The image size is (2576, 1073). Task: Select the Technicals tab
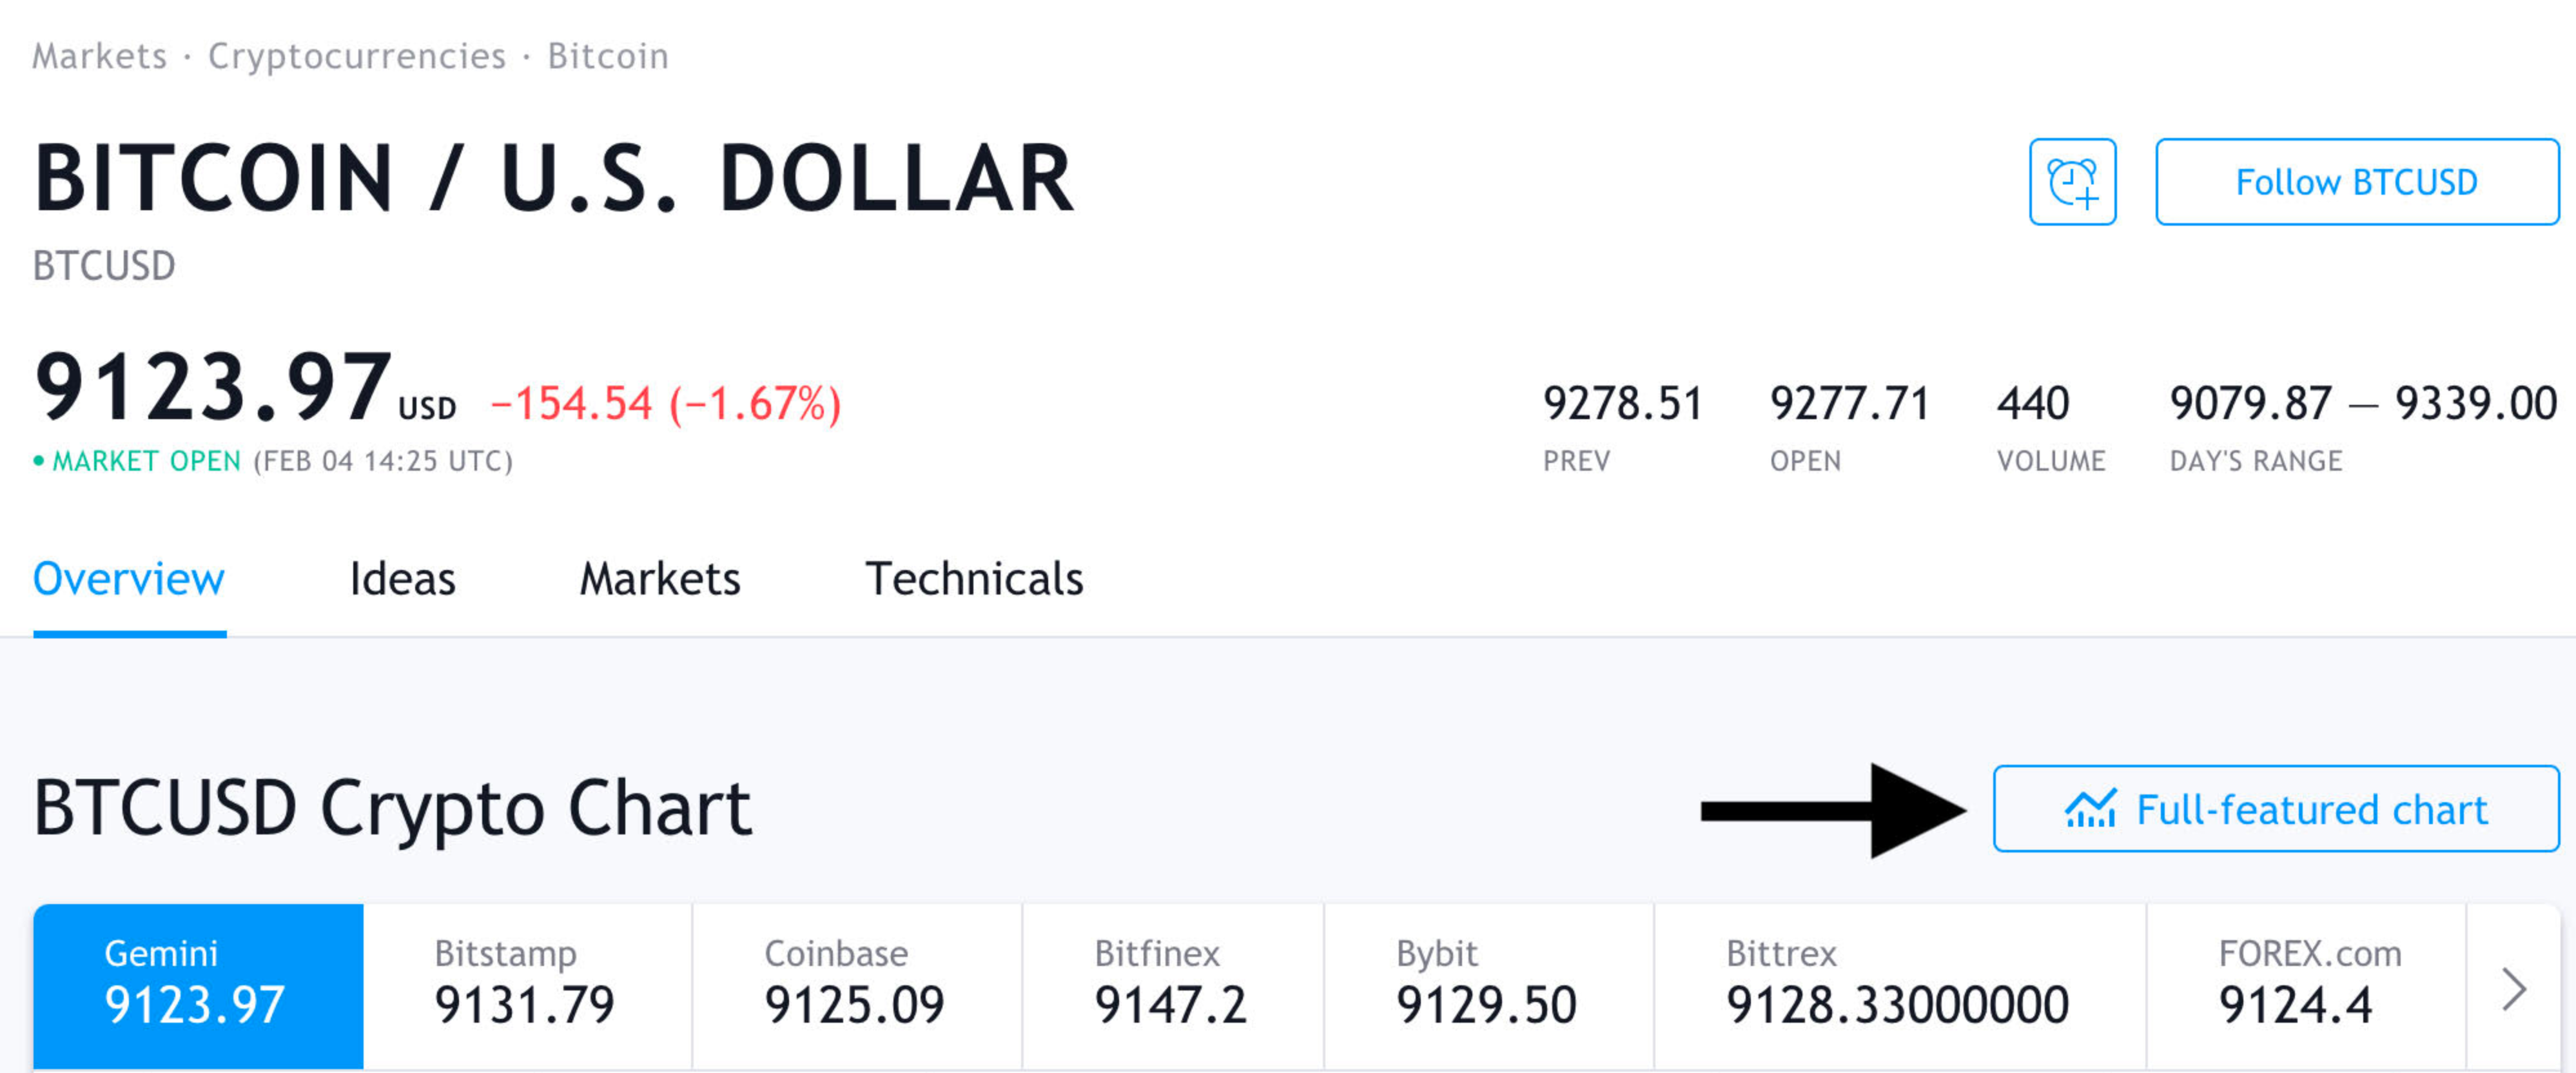pyautogui.click(x=974, y=579)
